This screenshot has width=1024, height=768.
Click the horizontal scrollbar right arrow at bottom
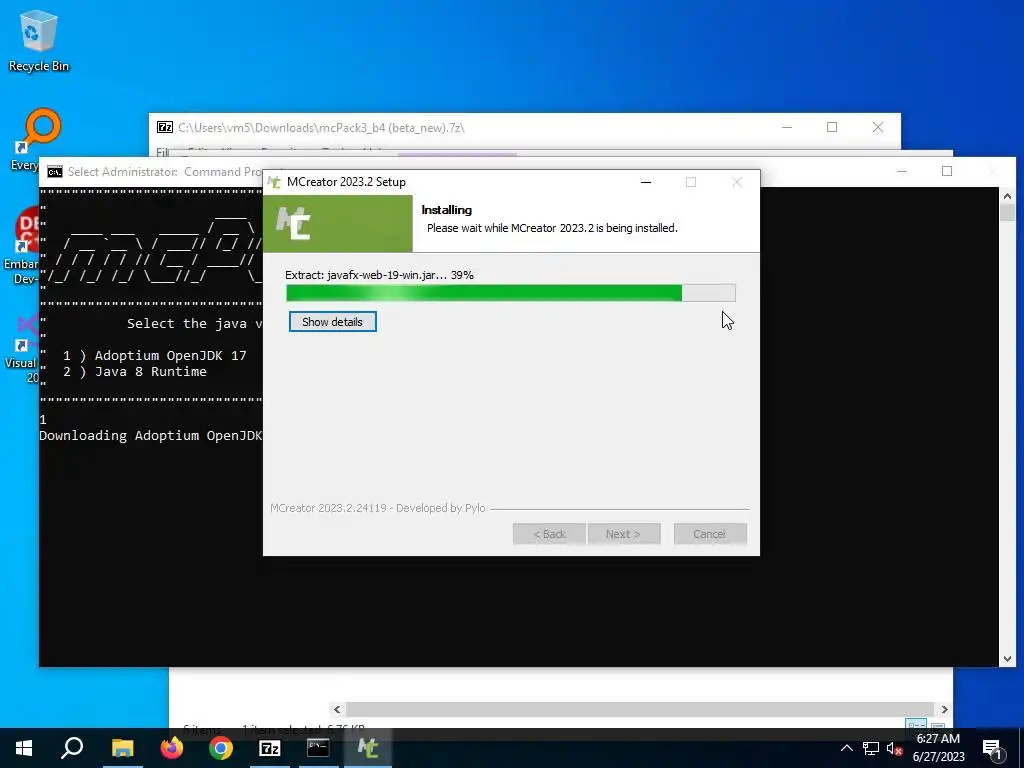pyautogui.click(x=944, y=709)
